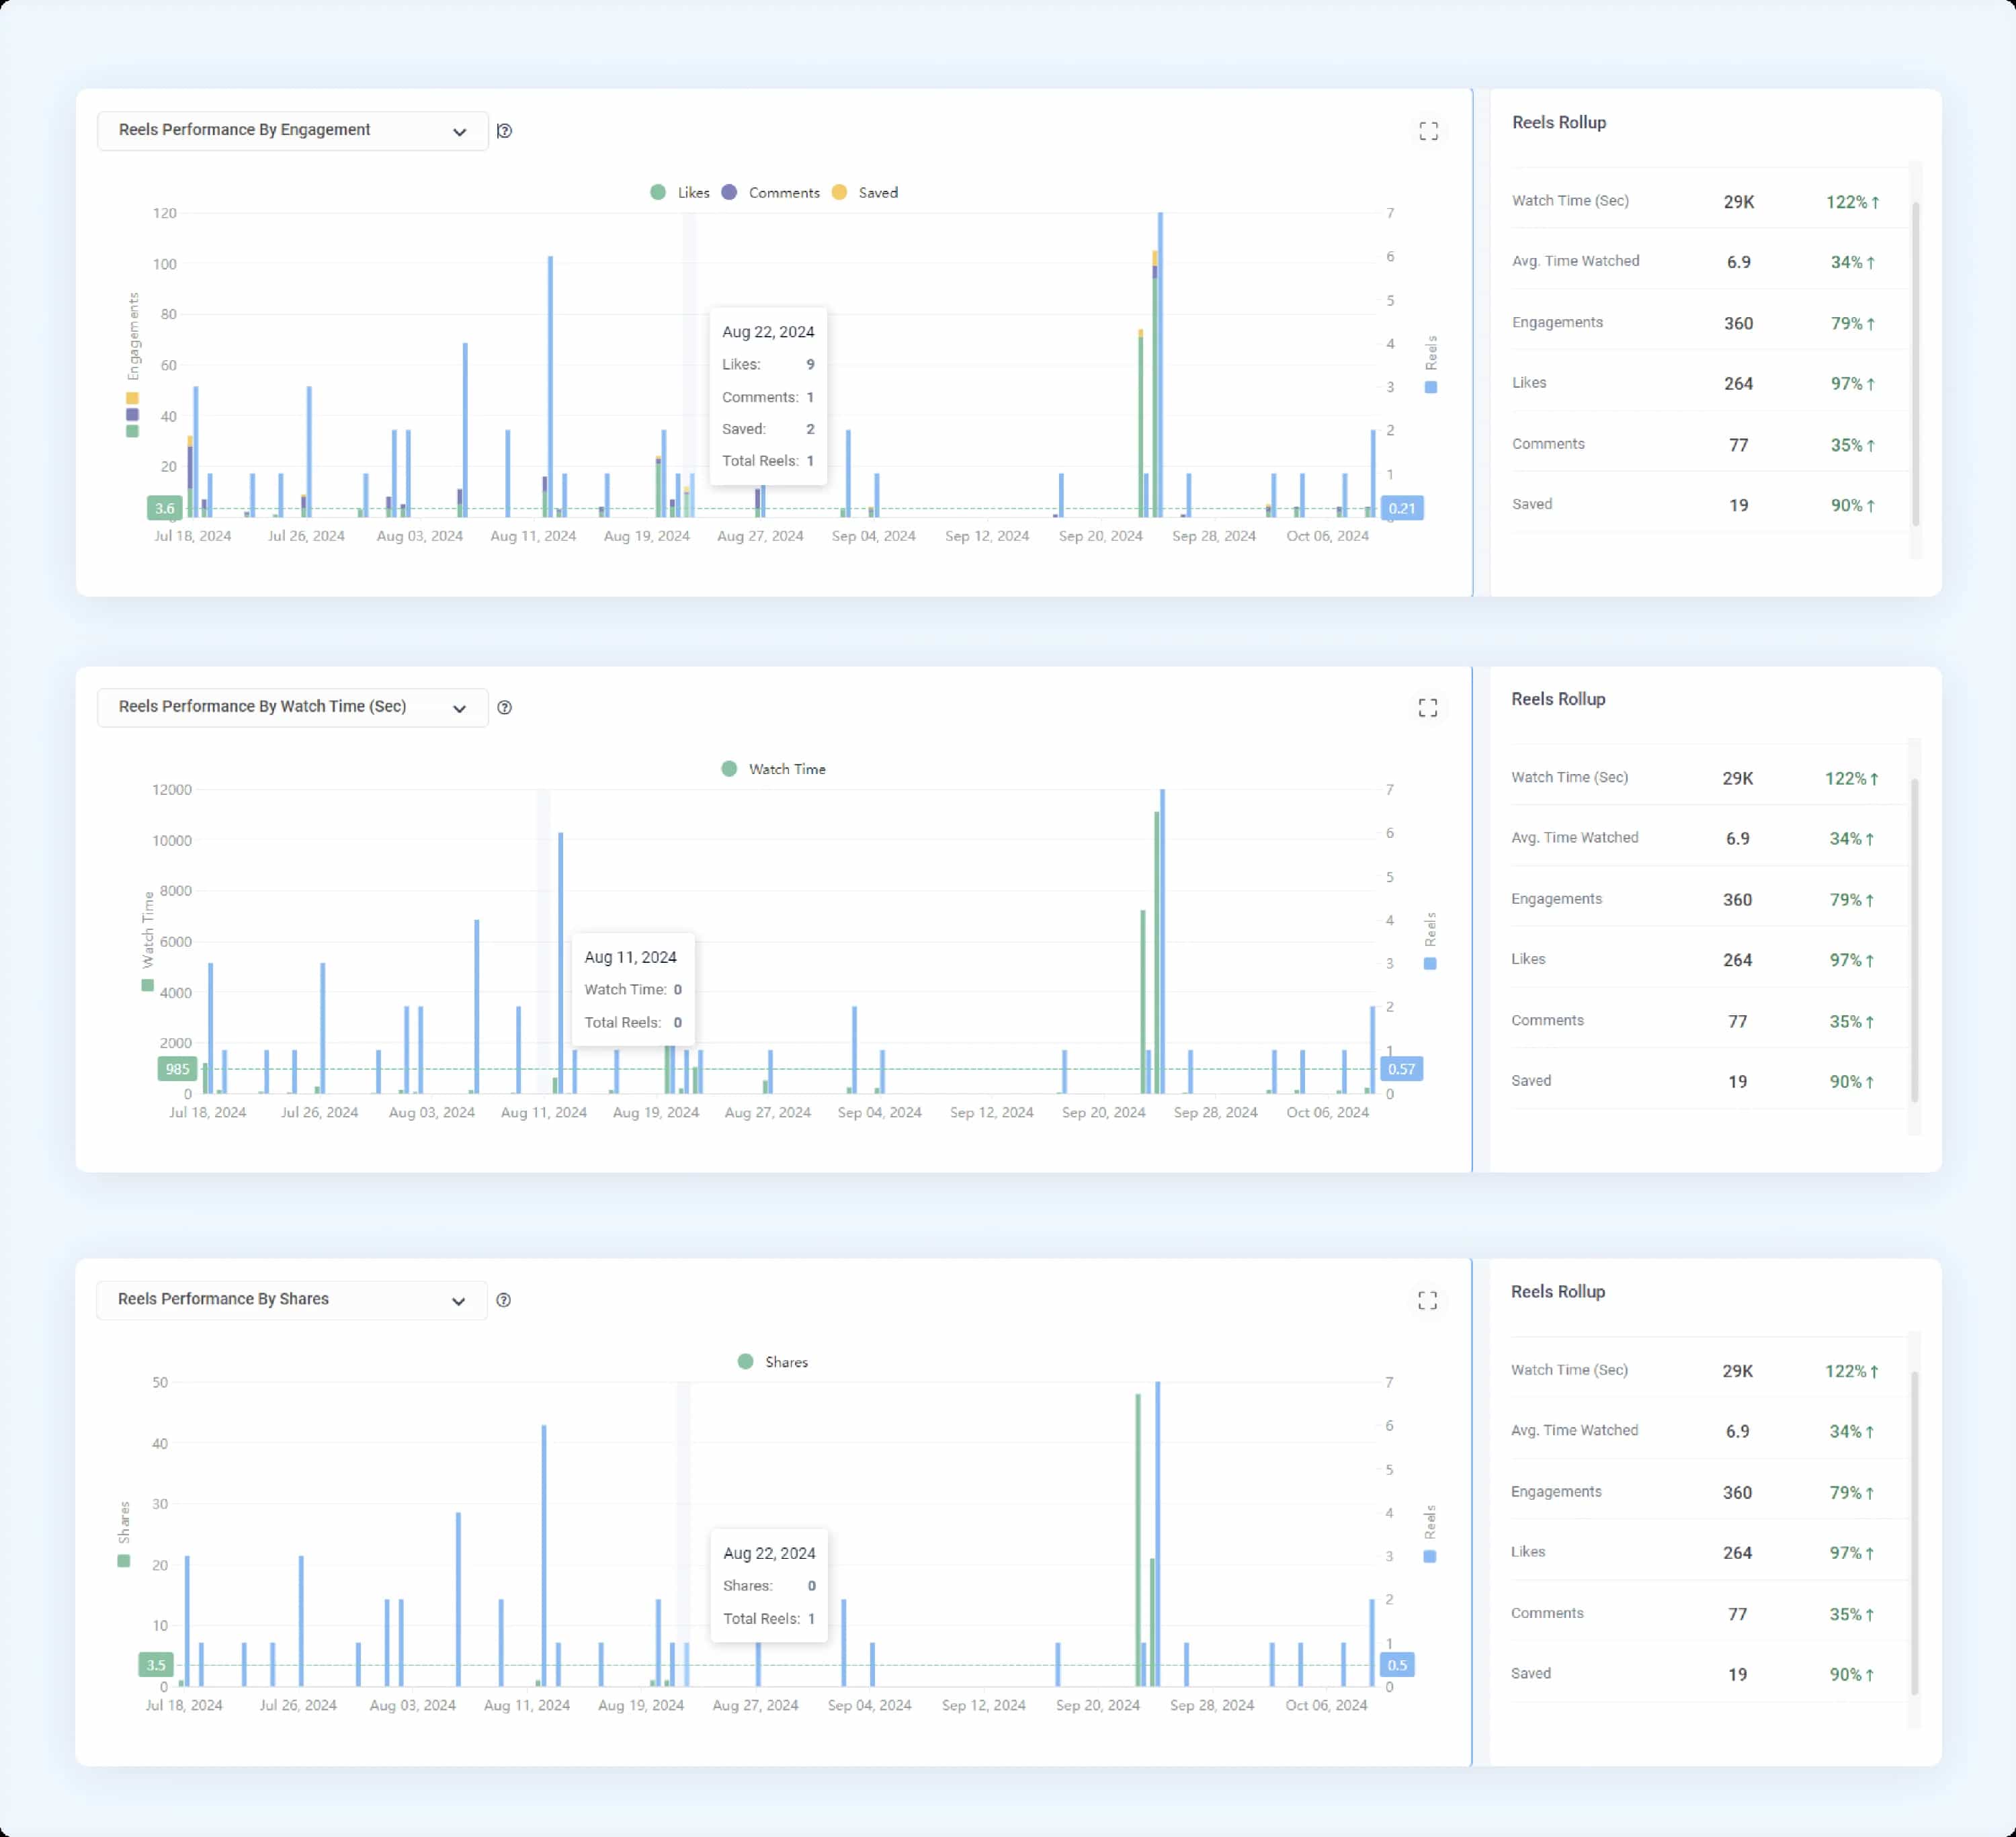
Task: Click scrollbar of top Reels Rollup panel
Action: 1915,363
